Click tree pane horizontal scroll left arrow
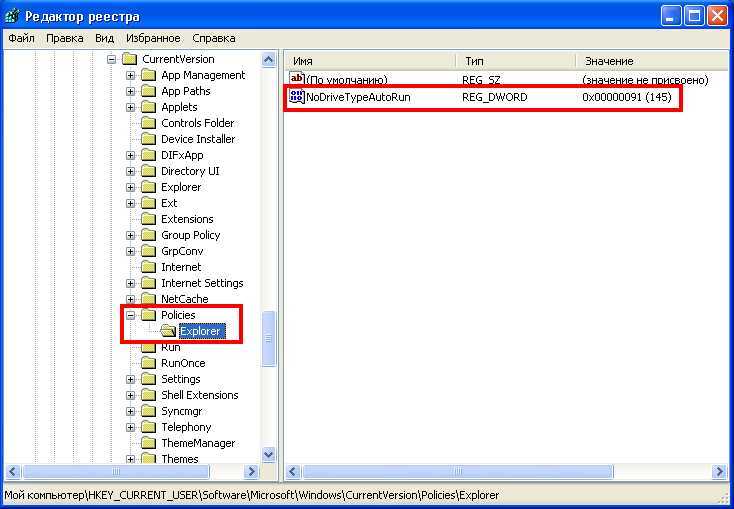This screenshot has width=734, height=509. [13, 471]
